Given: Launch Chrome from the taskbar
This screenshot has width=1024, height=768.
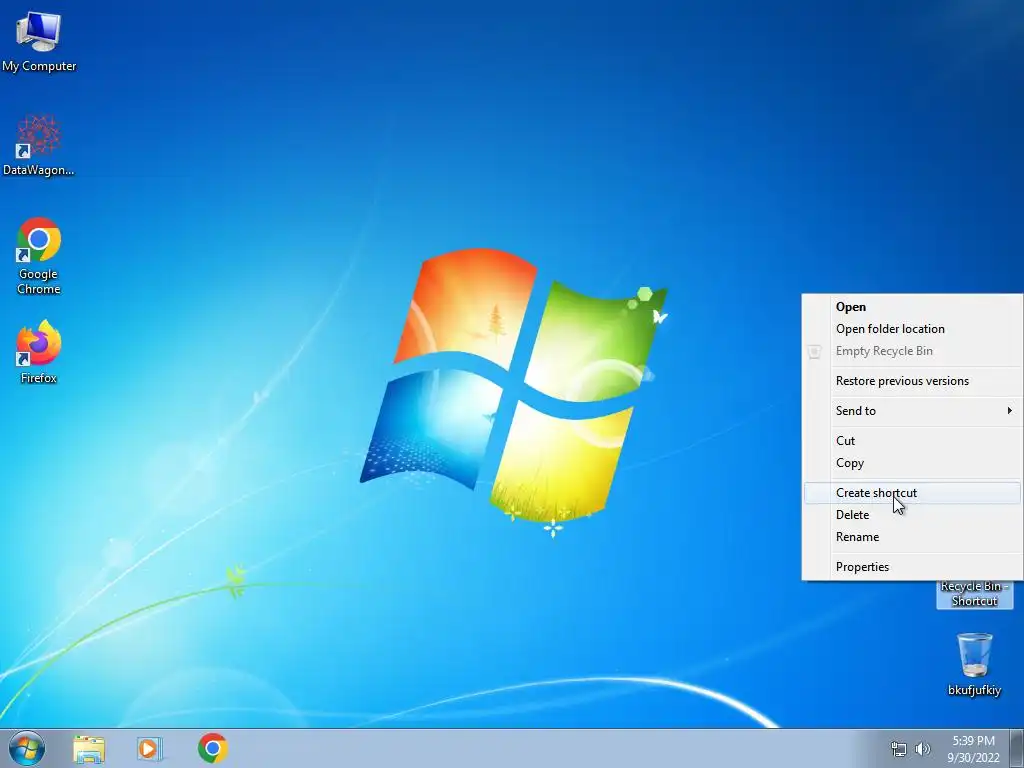Looking at the screenshot, I should coord(213,748).
